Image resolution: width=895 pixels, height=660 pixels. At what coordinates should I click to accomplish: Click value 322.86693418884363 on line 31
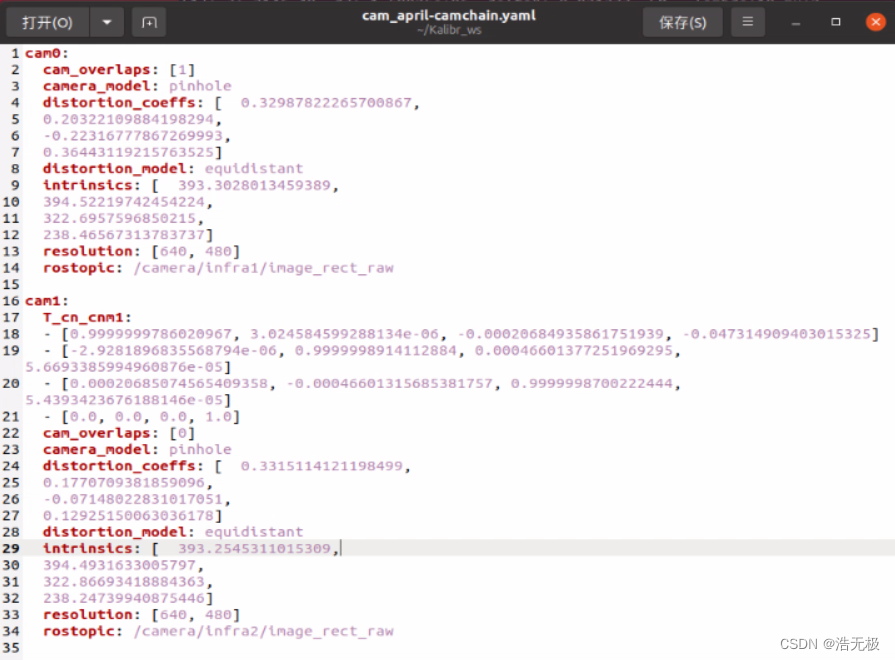pos(124,582)
